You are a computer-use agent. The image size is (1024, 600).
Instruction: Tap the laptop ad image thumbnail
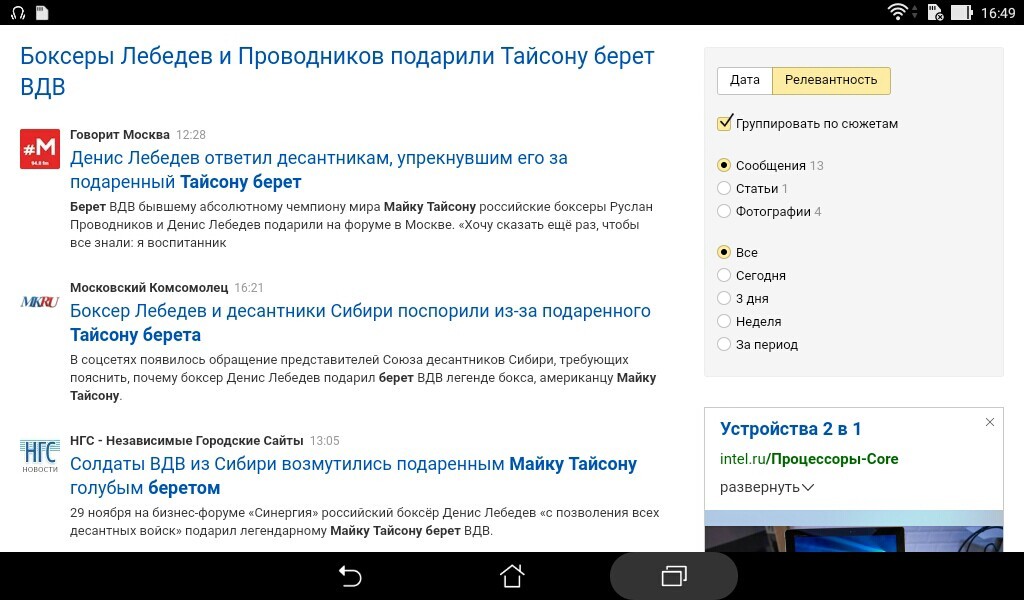pos(854,531)
